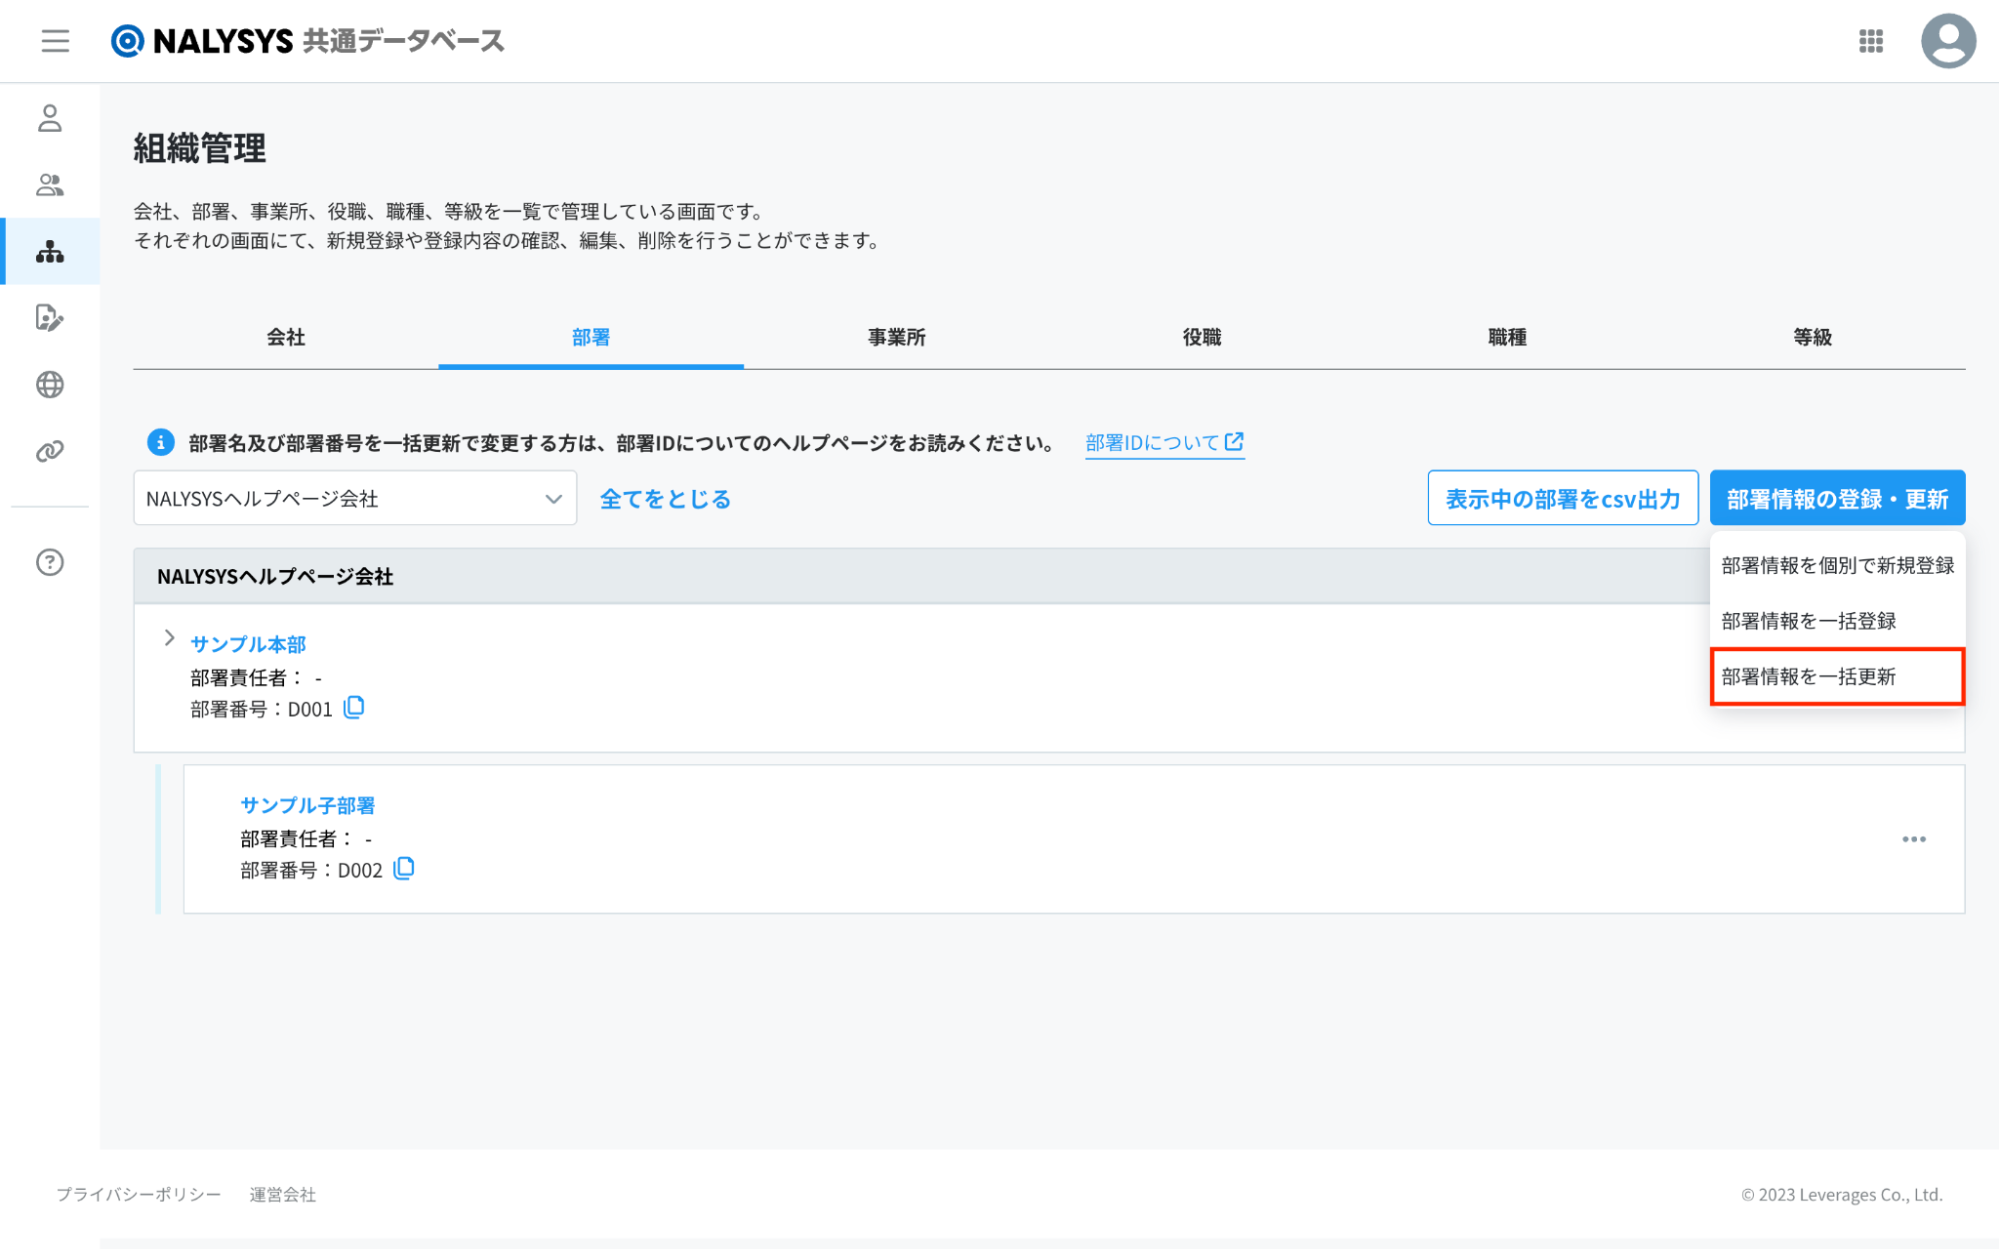Open the user group sidebar icon
Image resolution: width=1999 pixels, height=1250 pixels.
[50, 185]
